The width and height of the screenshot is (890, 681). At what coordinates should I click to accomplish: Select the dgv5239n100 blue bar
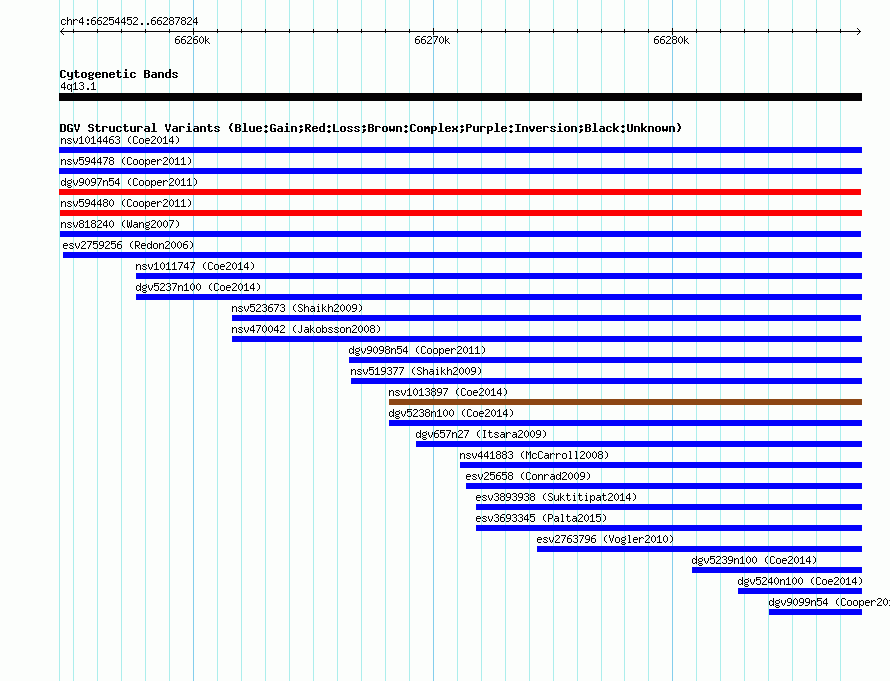(x=777, y=570)
